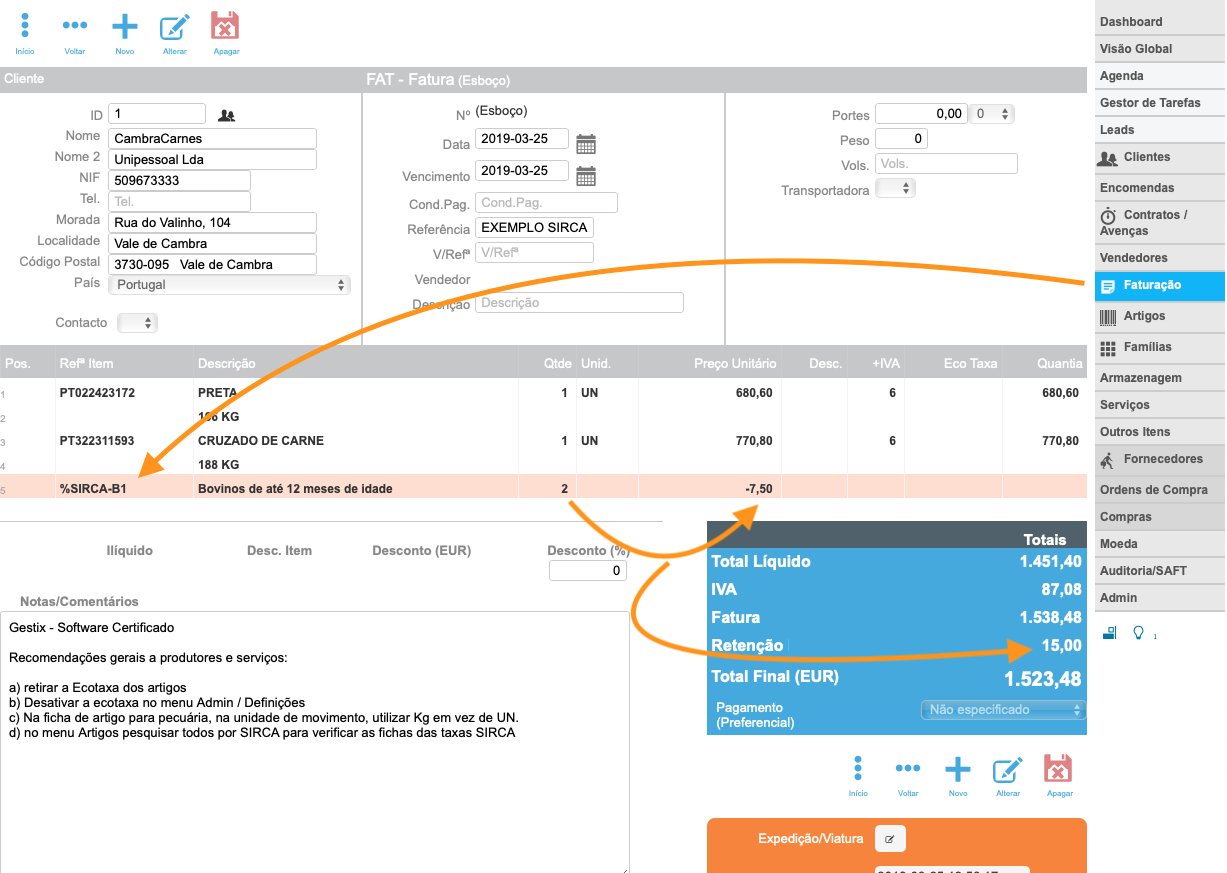Viewport: 1227px width, 873px height.
Task: Open client lookup icon next to ID
Action: (x=227, y=115)
